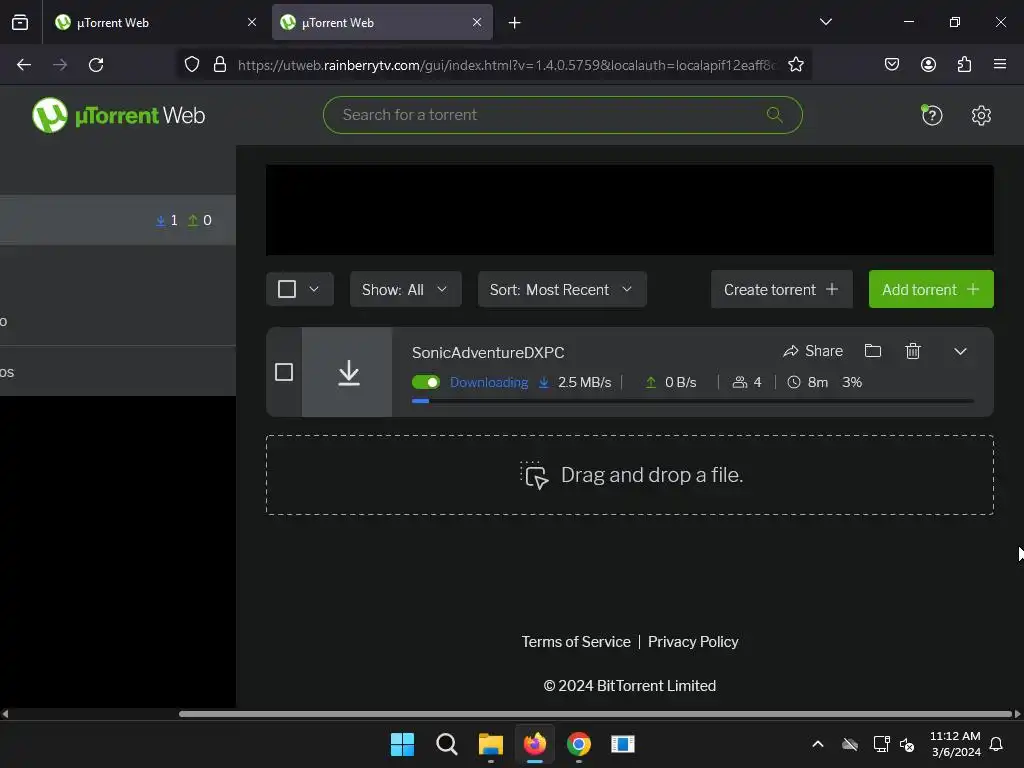Image resolution: width=1024 pixels, height=768 pixels.
Task: Open Firefox View recent browsing icon
Action: [20, 22]
